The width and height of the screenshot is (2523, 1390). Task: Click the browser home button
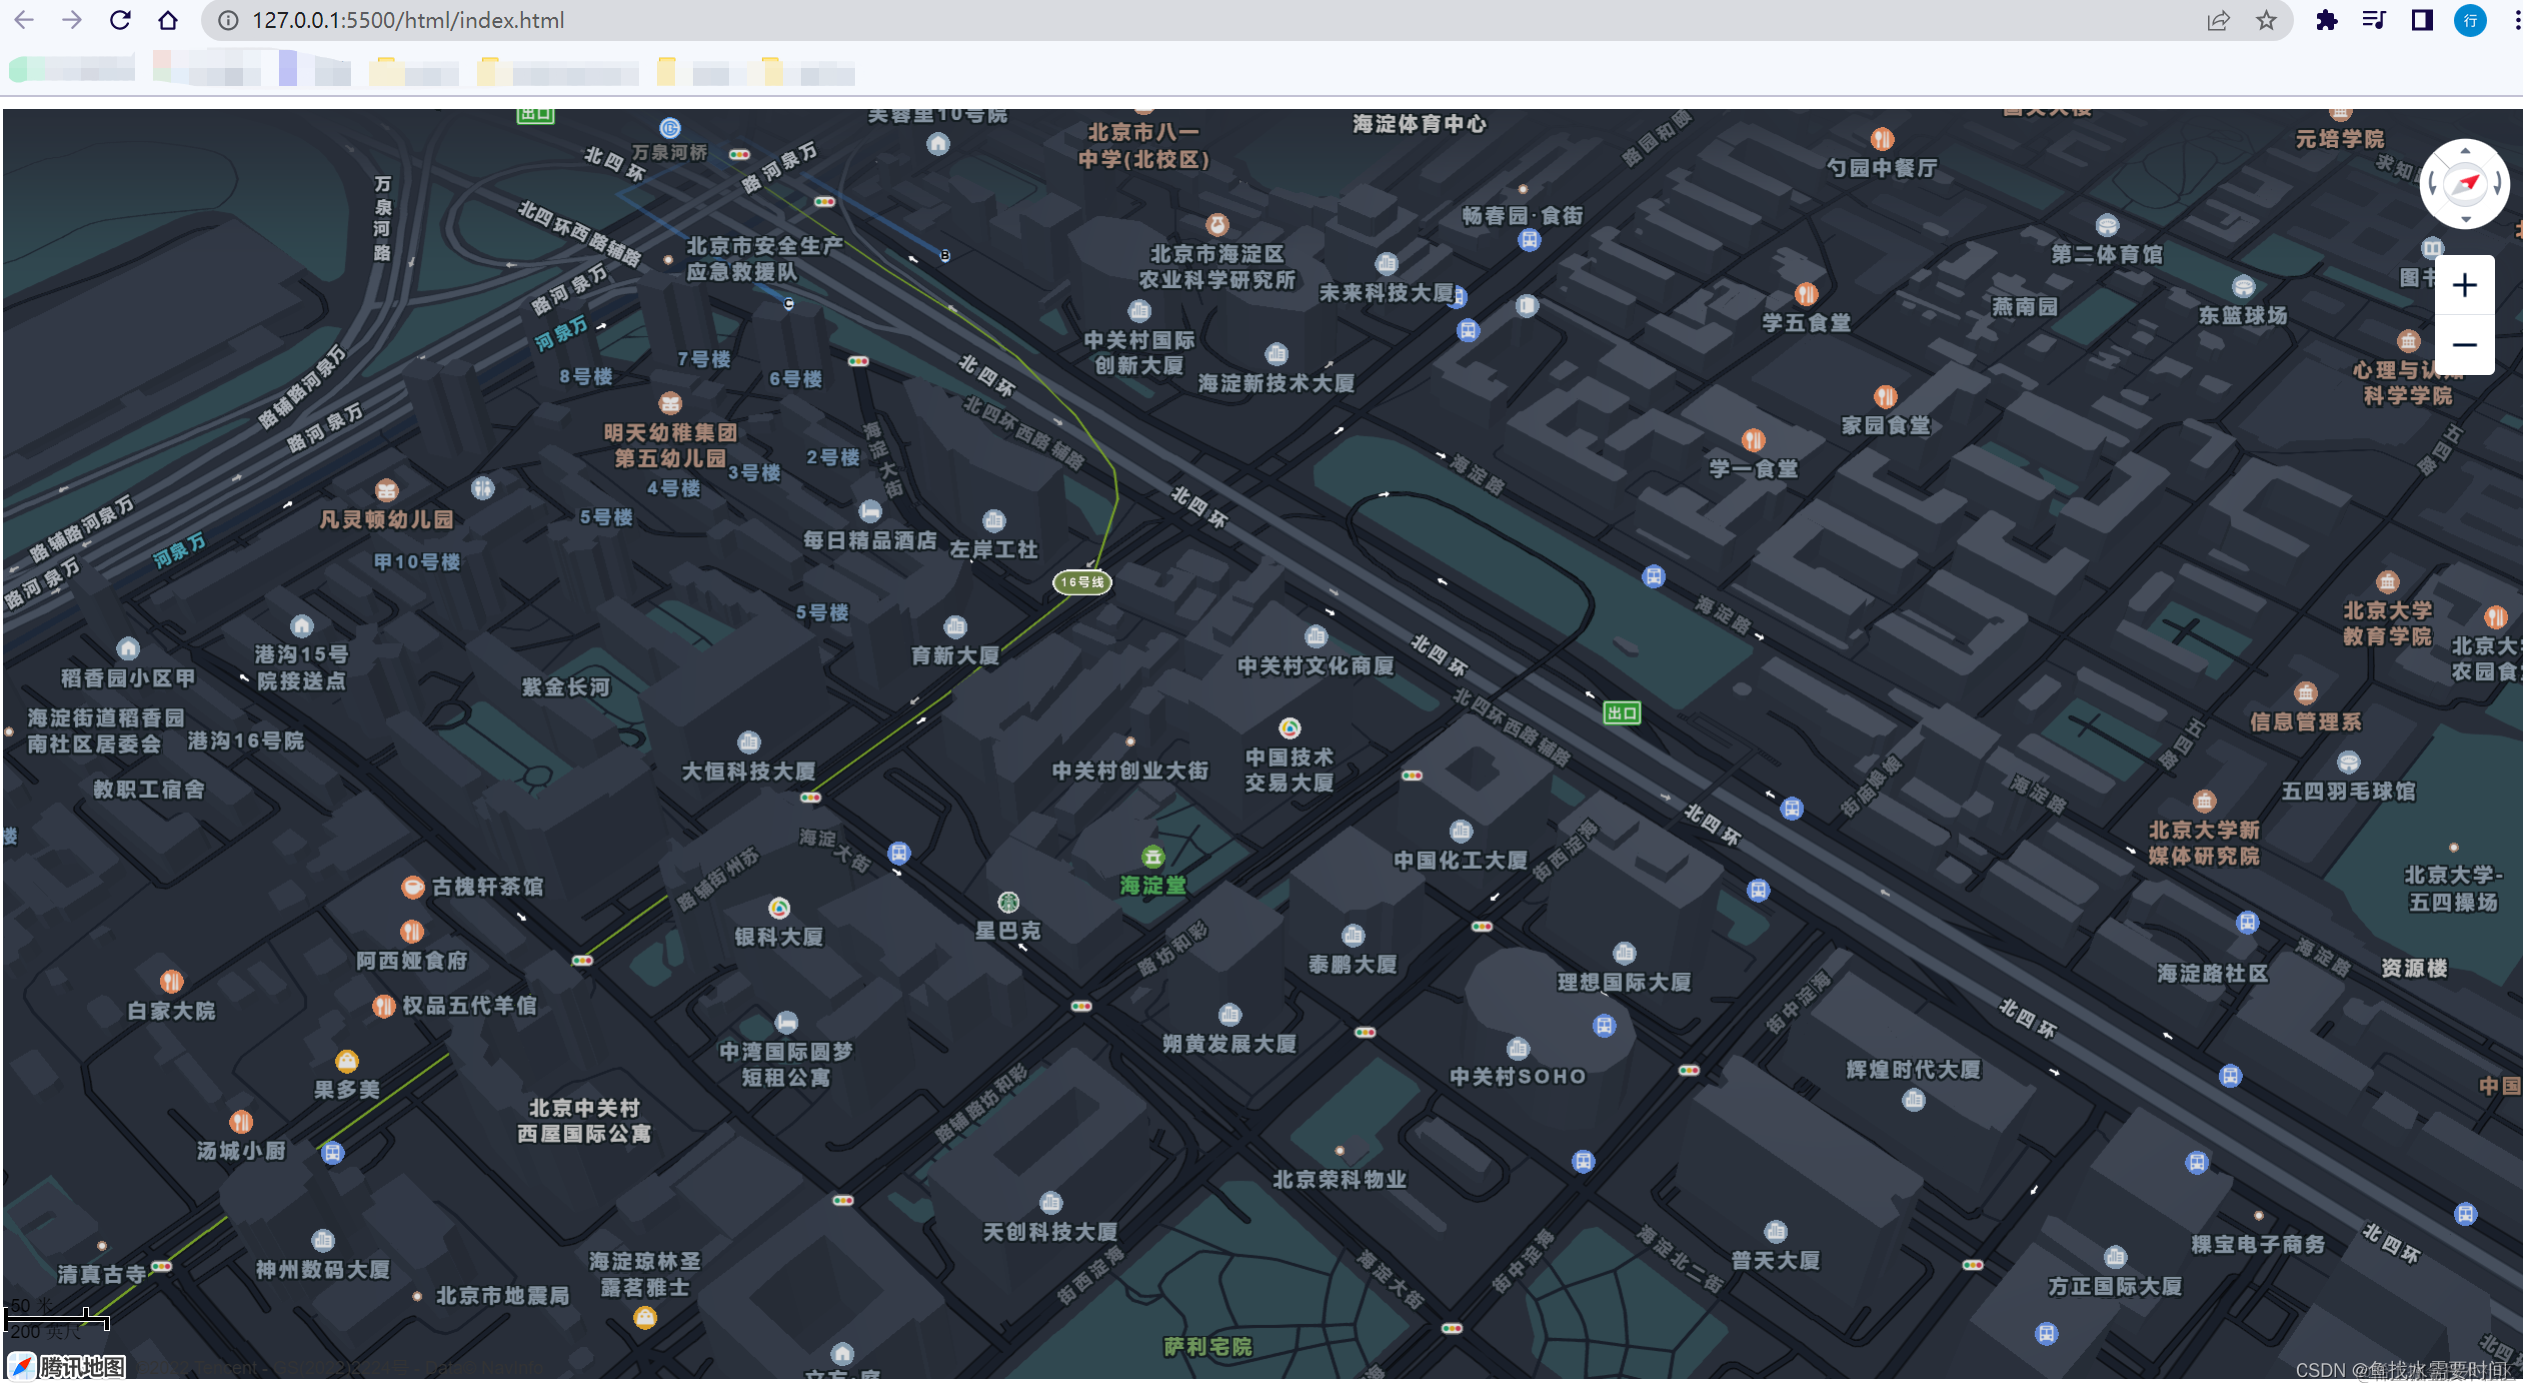pyautogui.click(x=168, y=20)
